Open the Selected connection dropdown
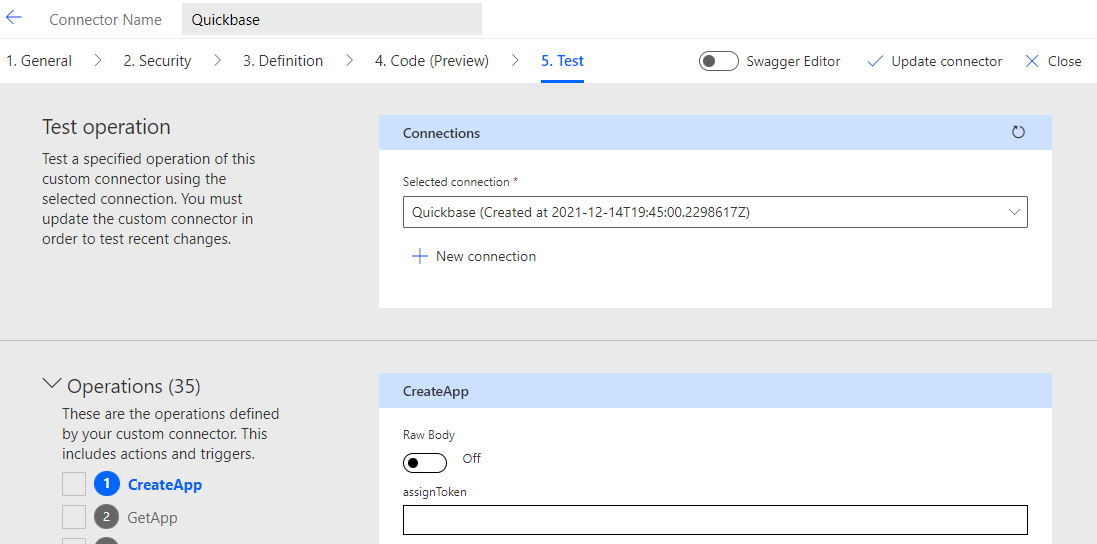 [715, 212]
